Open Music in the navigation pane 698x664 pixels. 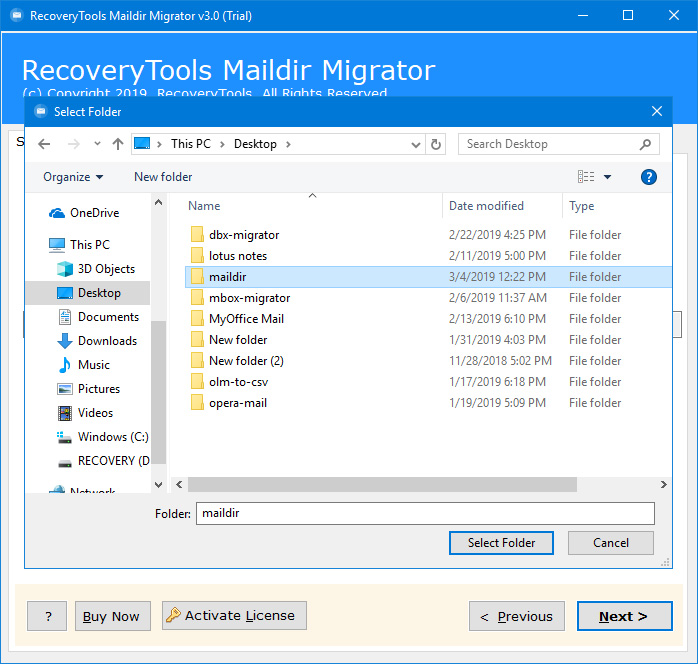tap(83, 365)
